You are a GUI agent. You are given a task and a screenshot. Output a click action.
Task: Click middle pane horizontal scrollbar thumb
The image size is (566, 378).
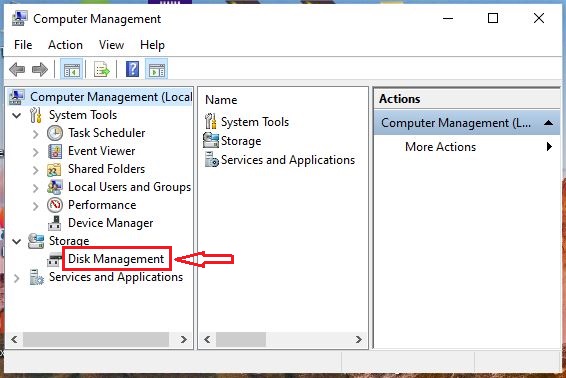coord(241,339)
